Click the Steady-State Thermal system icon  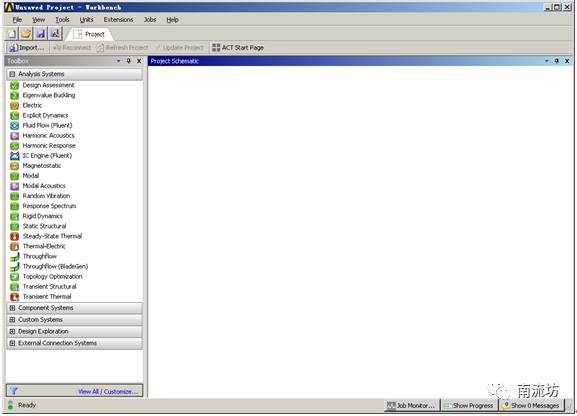click(14, 236)
